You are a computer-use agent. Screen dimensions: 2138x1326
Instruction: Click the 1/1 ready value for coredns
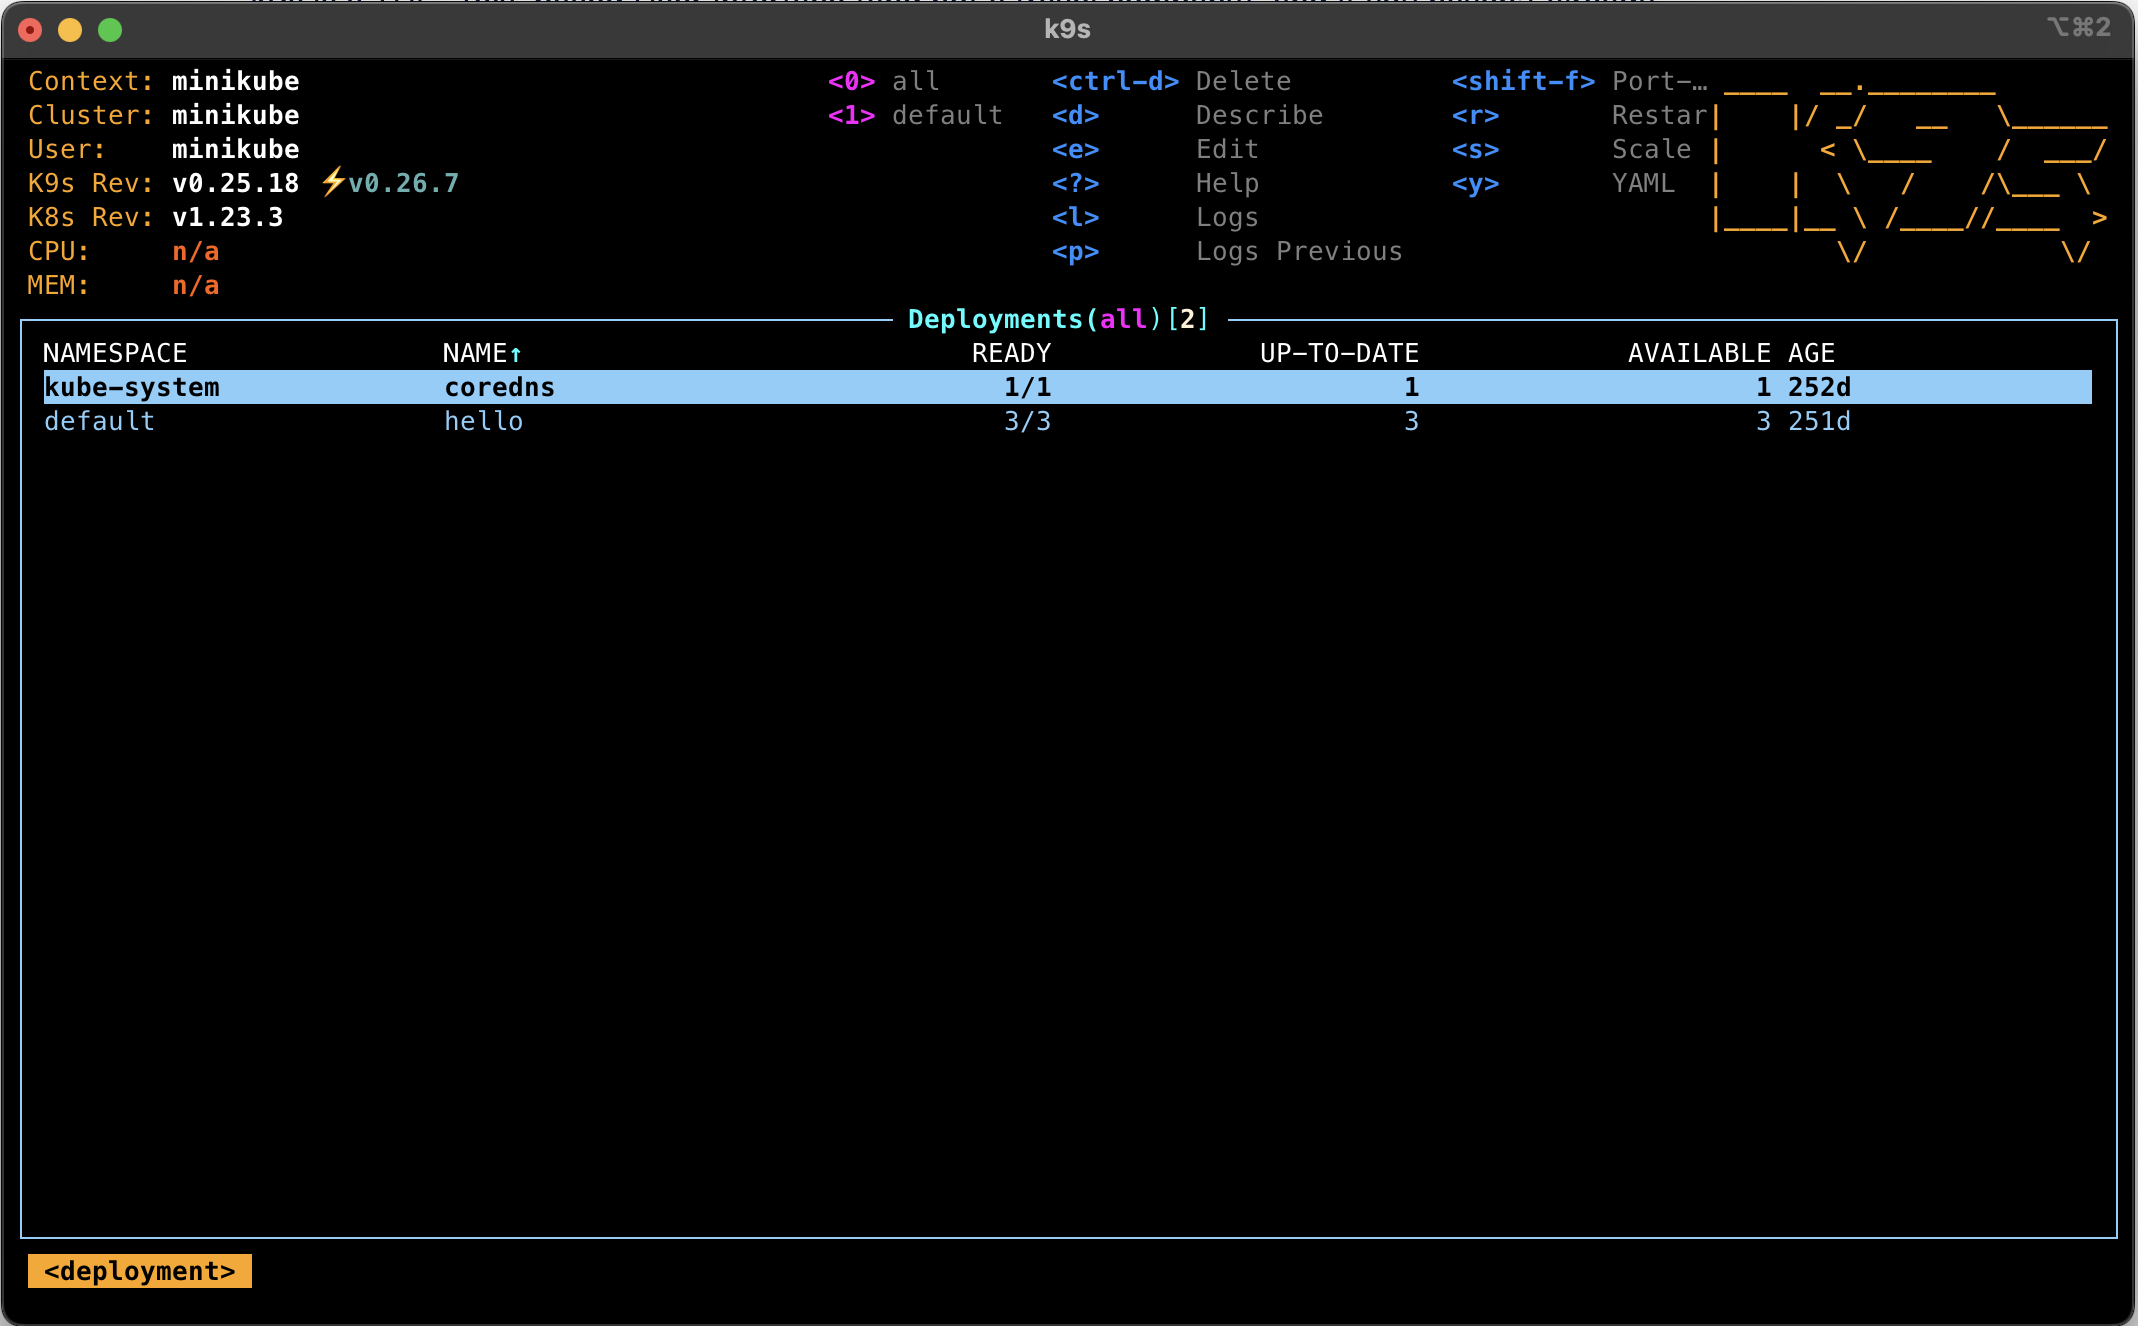click(1027, 387)
